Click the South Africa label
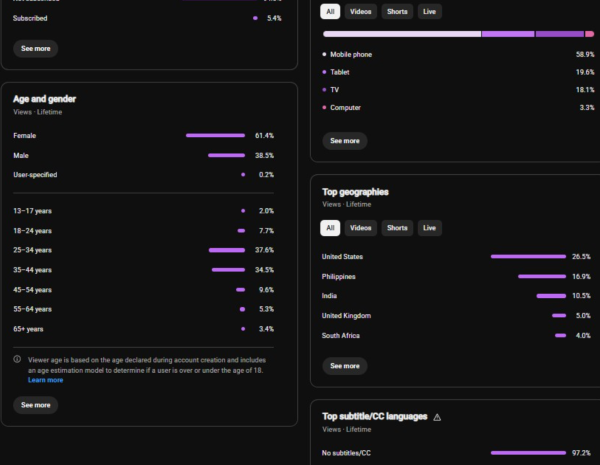Image resolution: width=600 pixels, height=465 pixels. point(341,336)
